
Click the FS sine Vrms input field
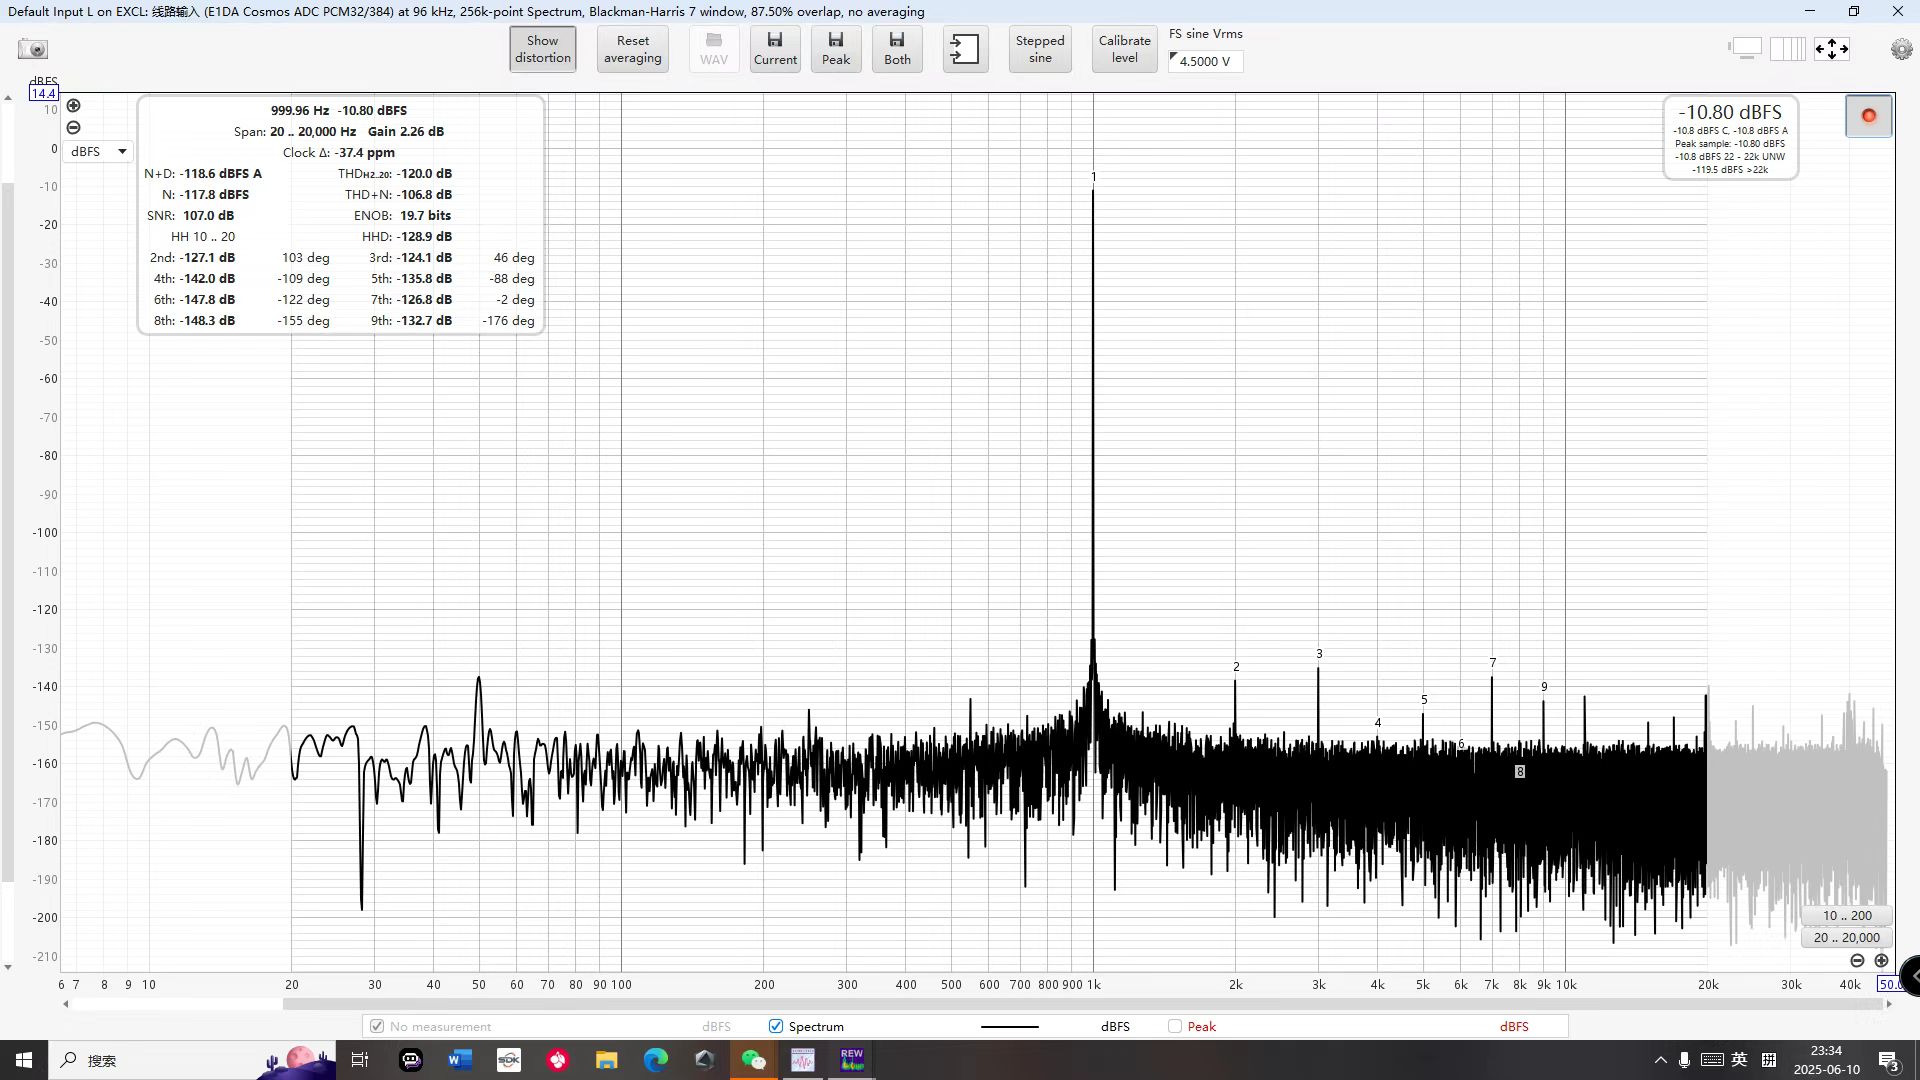tap(1206, 61)
